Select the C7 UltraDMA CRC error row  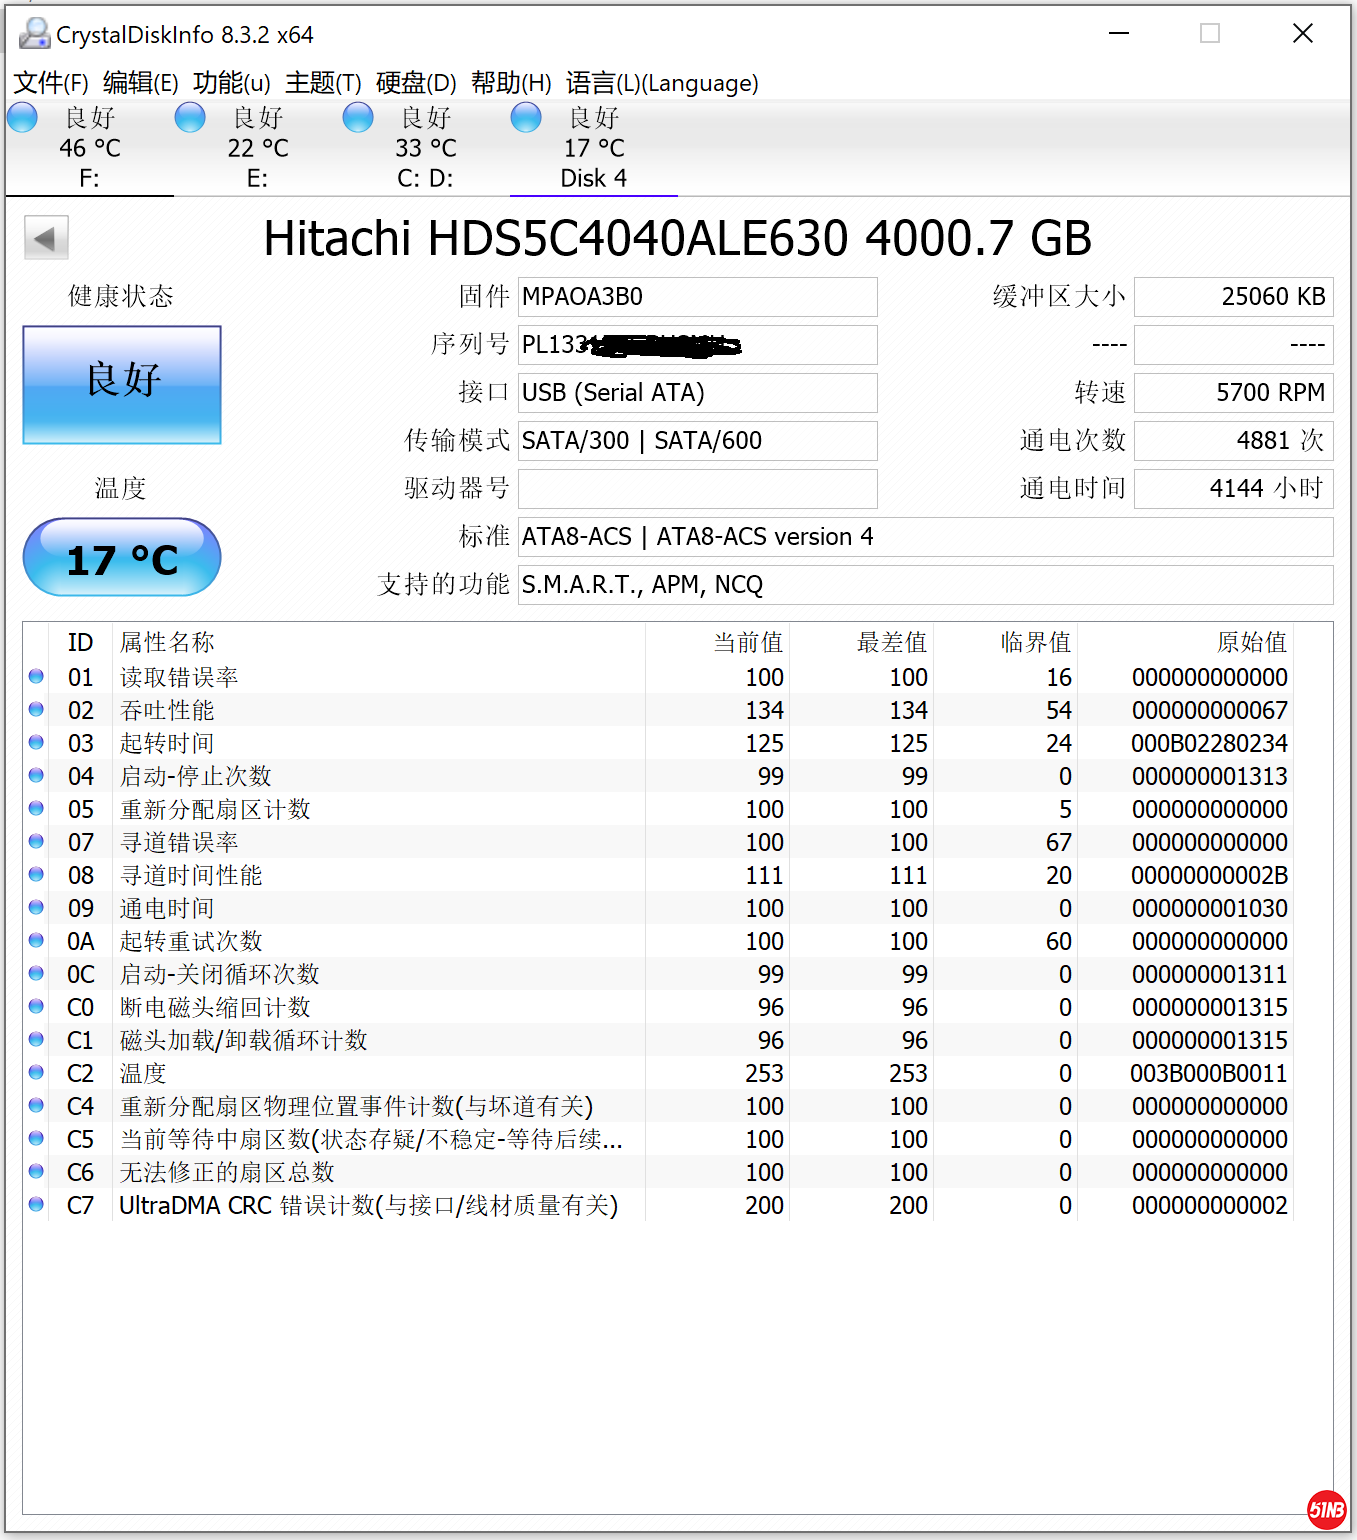coord(400,1205)
